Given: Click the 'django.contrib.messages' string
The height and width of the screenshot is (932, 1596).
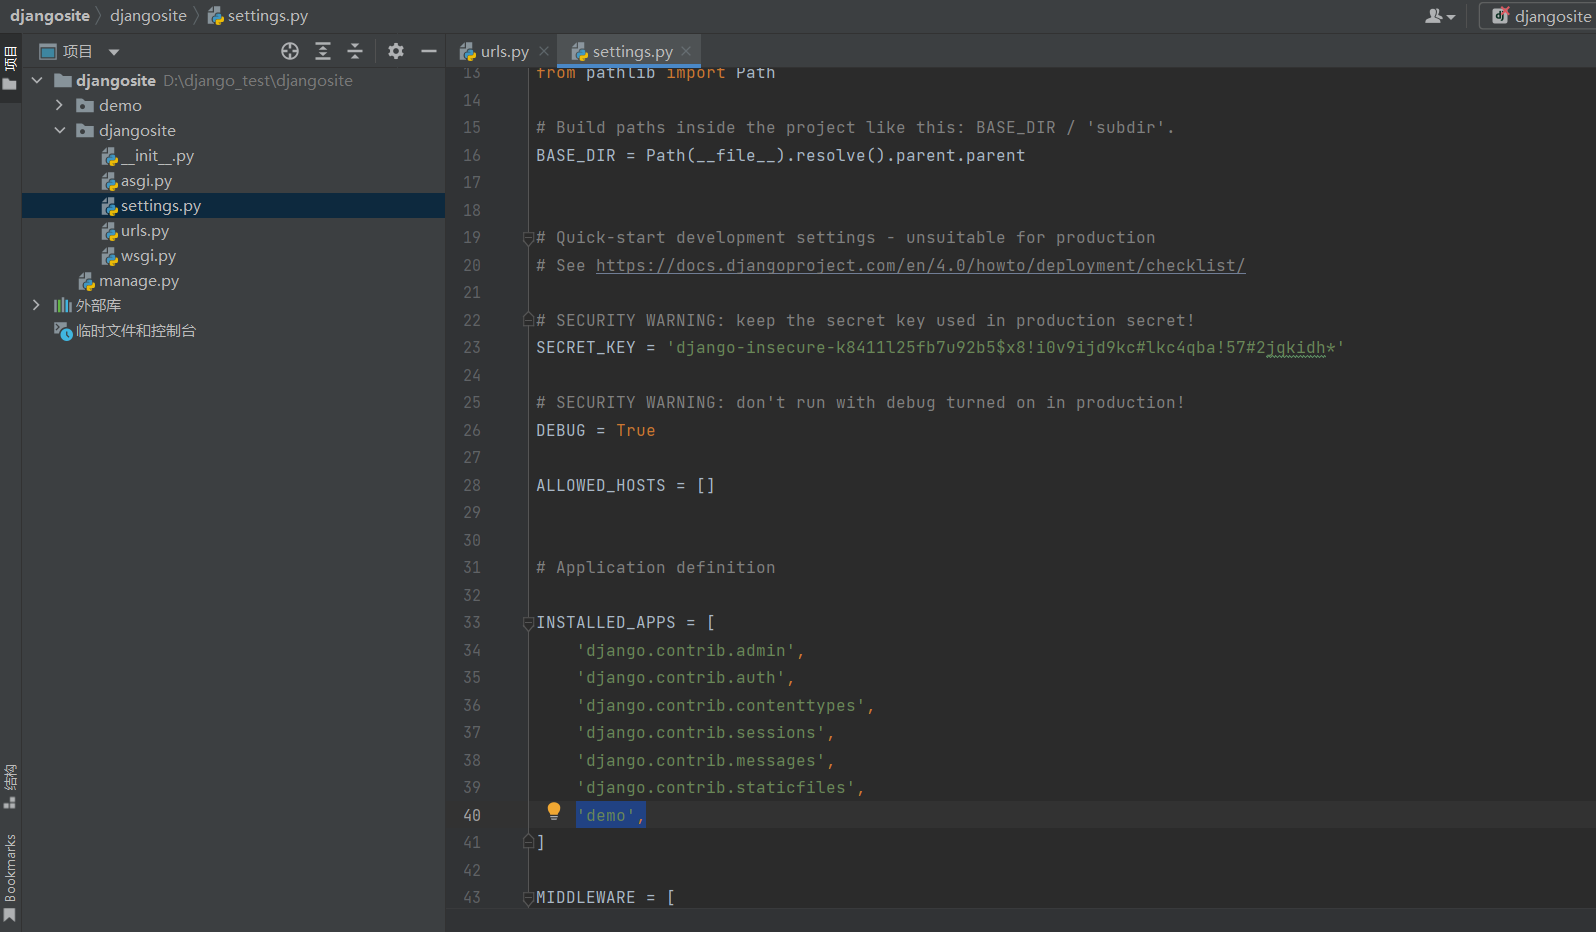Looking at the screenshot, I should coord(701,761).
